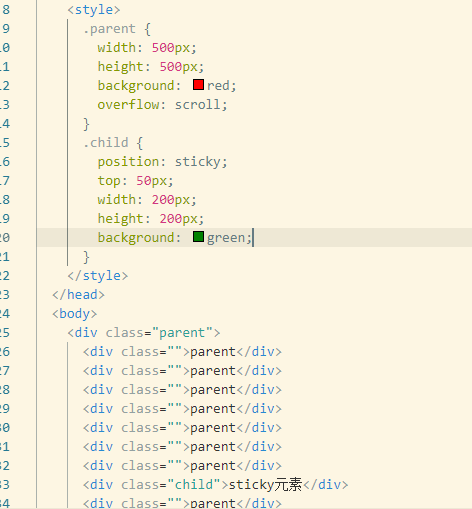The width and height of the screenshot is (472, 509).
Task: Click the .child selector
Action: pos(106,143)
